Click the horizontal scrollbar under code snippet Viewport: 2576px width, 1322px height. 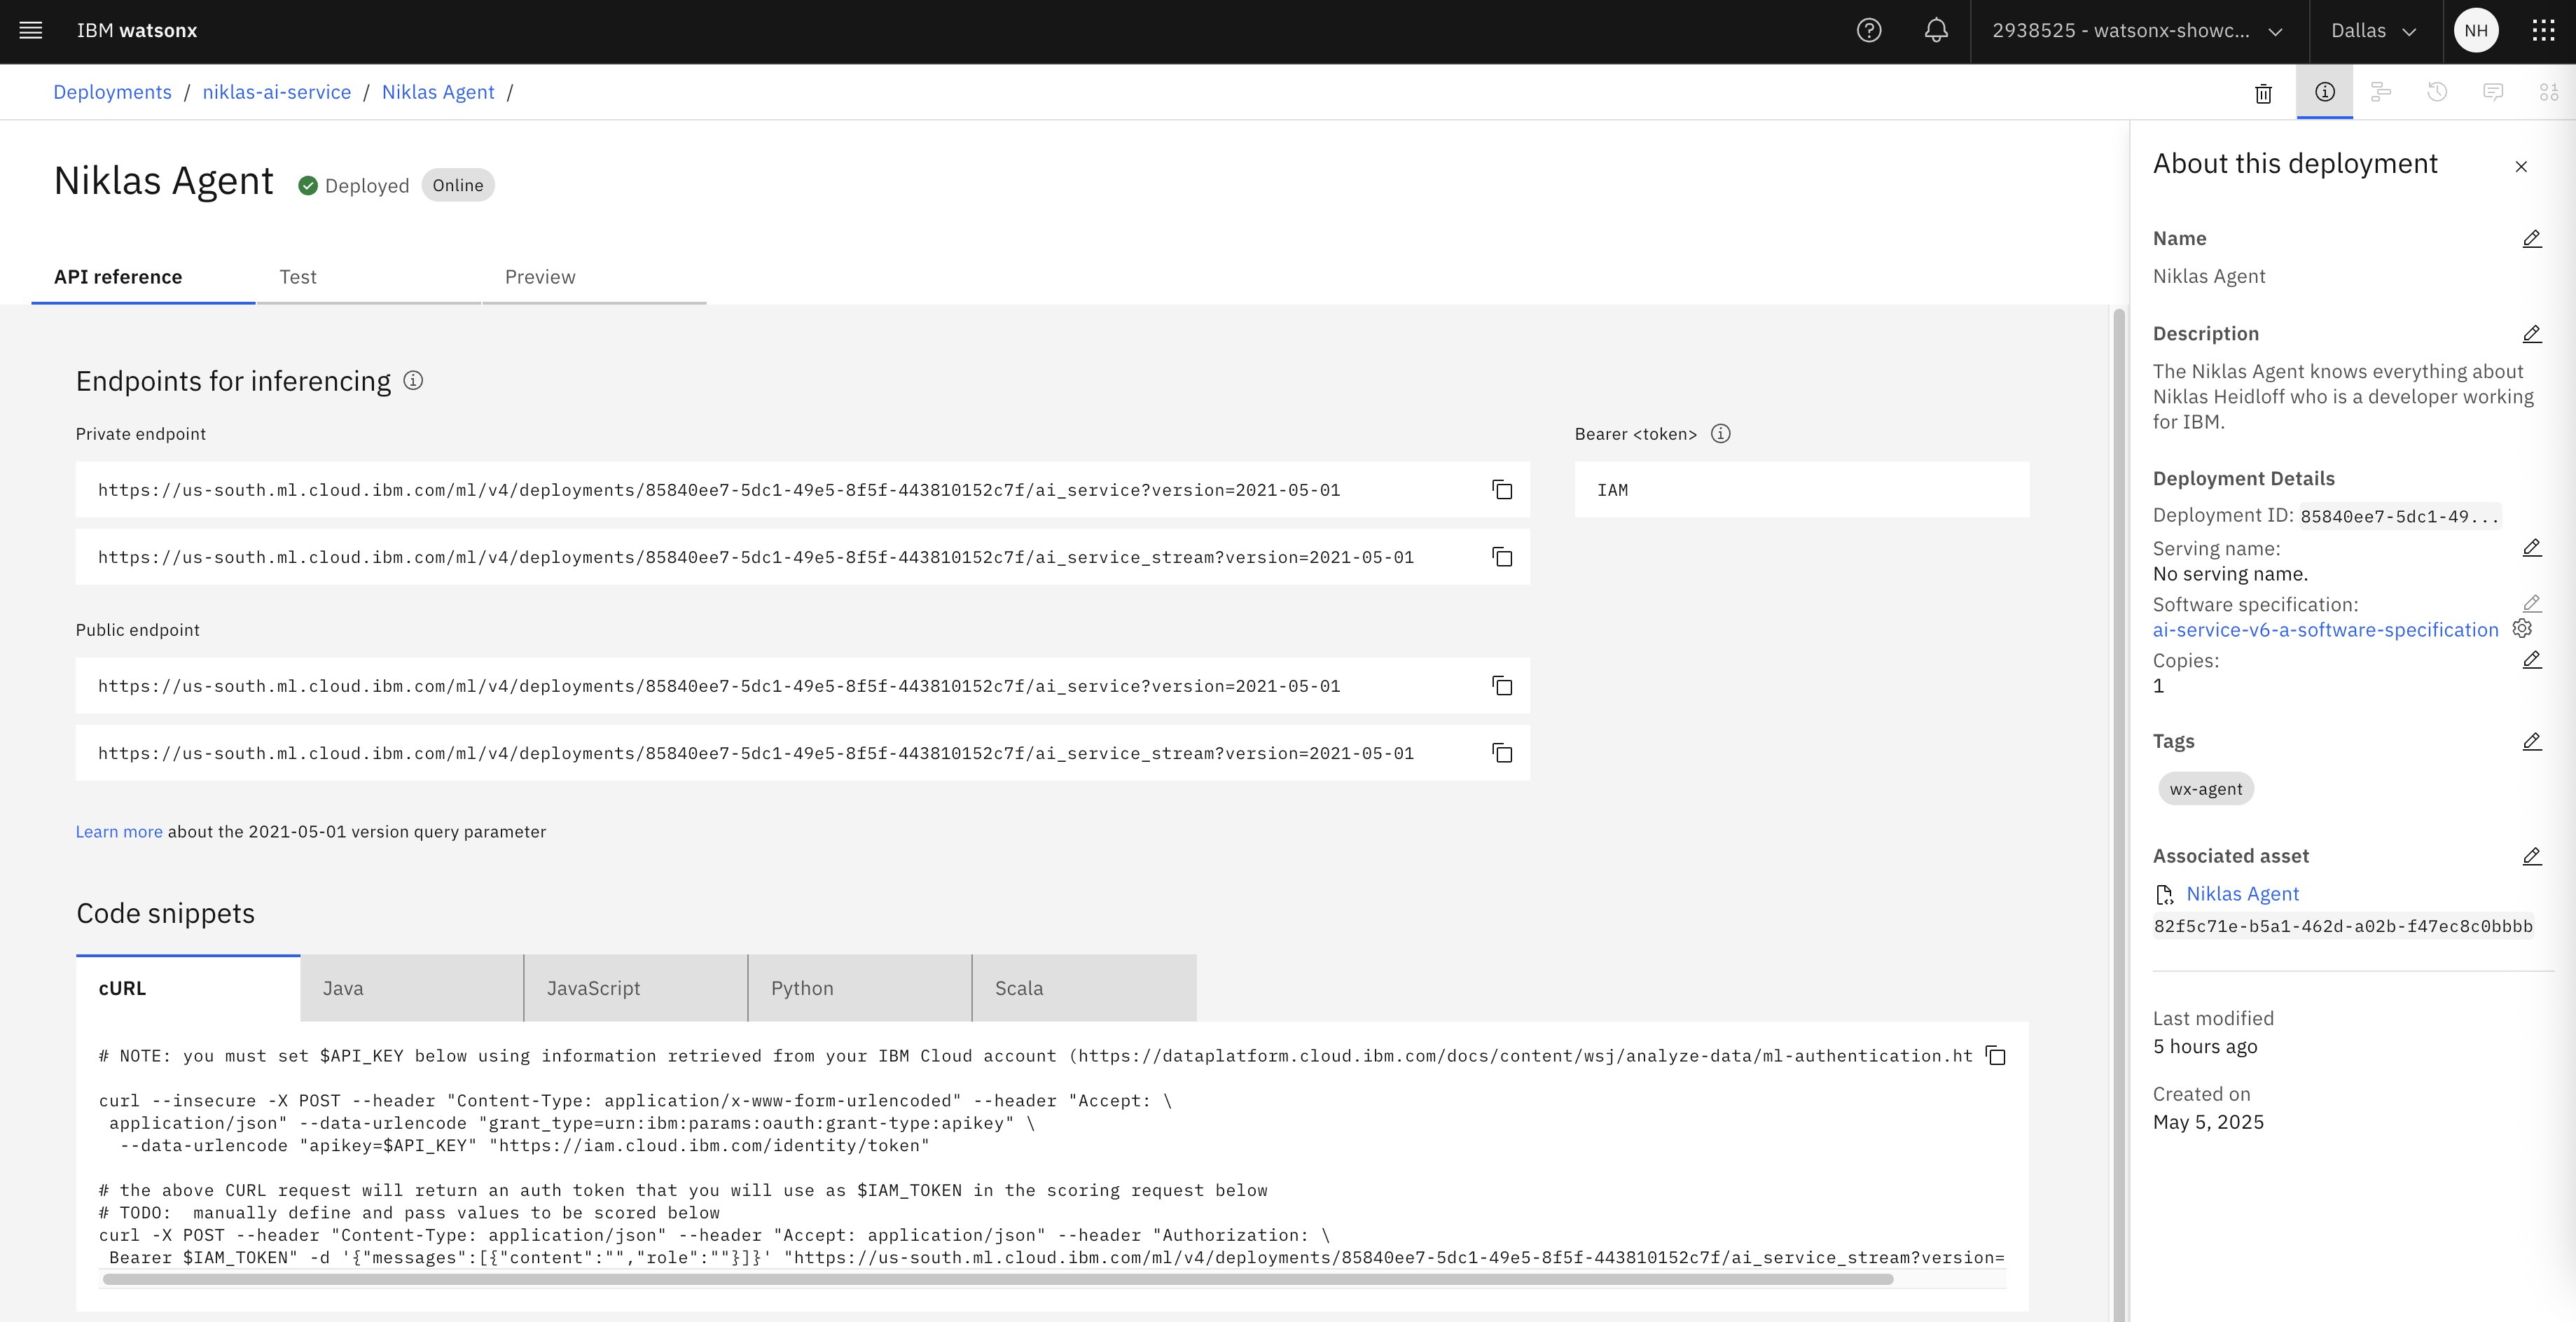pyautogui.click(x=997, y=1280)
